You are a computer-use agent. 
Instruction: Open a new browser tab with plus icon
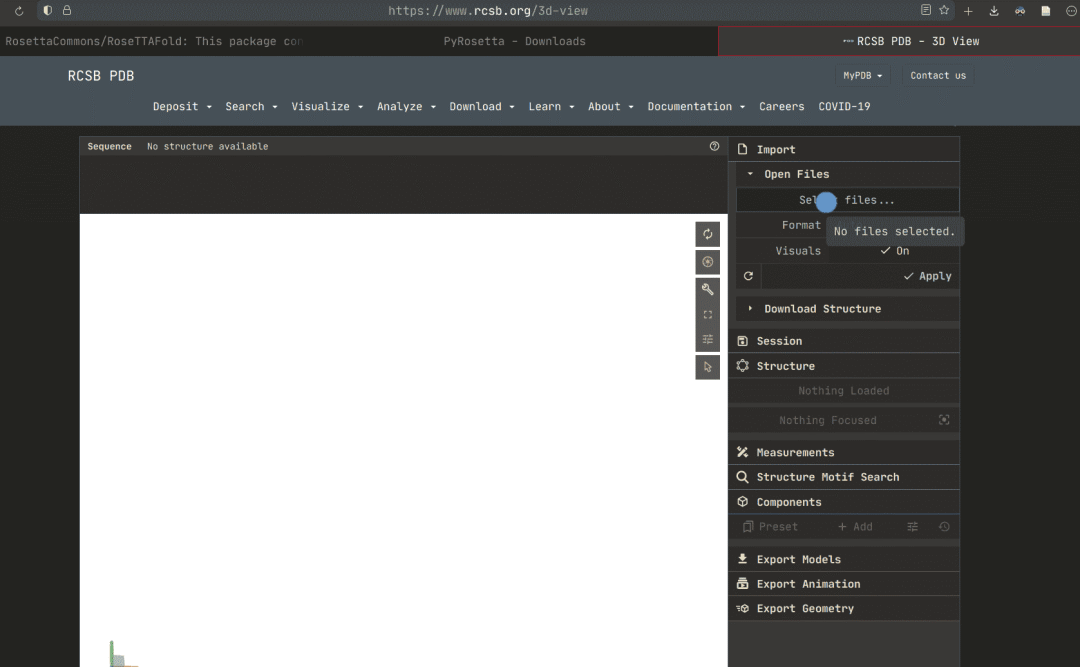click(968, 11)
